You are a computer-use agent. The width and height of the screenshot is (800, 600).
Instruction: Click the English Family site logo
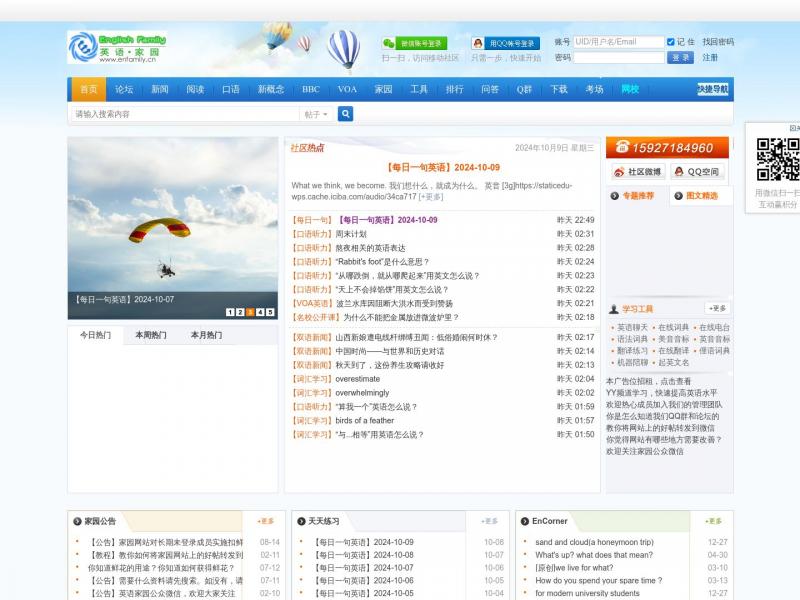click(x=115, y=47)
